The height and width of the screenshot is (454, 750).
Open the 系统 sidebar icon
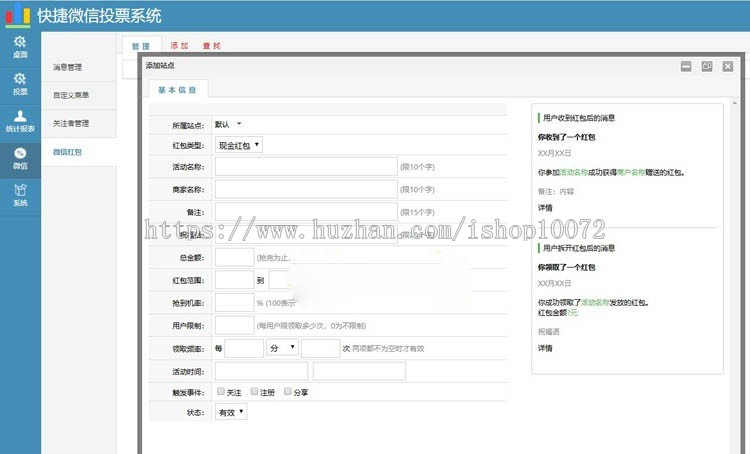pos(20,196)
